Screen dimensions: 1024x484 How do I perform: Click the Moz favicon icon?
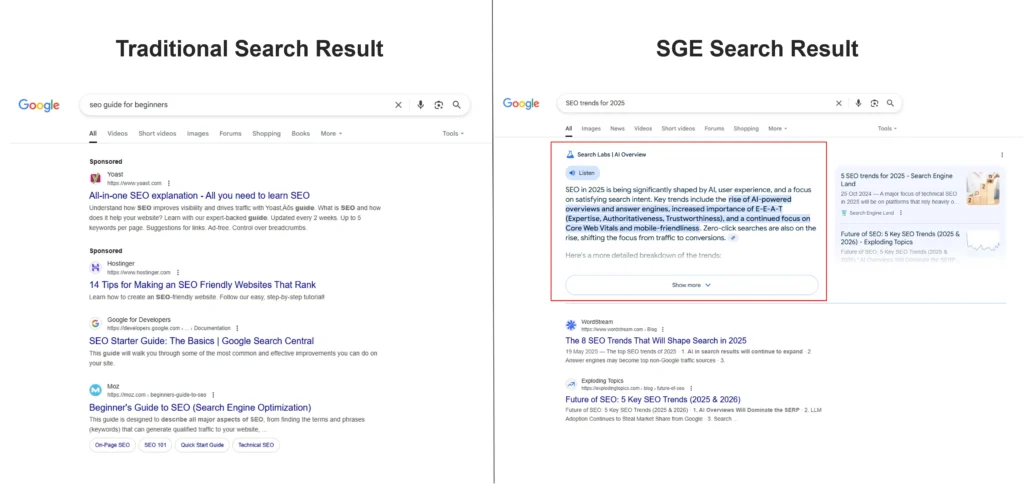coord(95,390)
